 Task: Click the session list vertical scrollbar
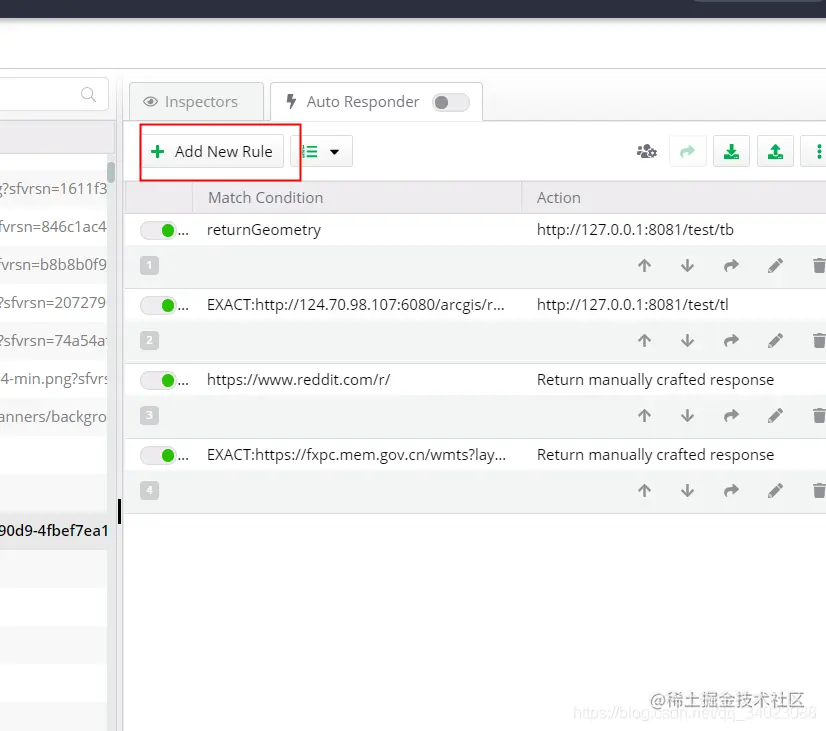111,172
